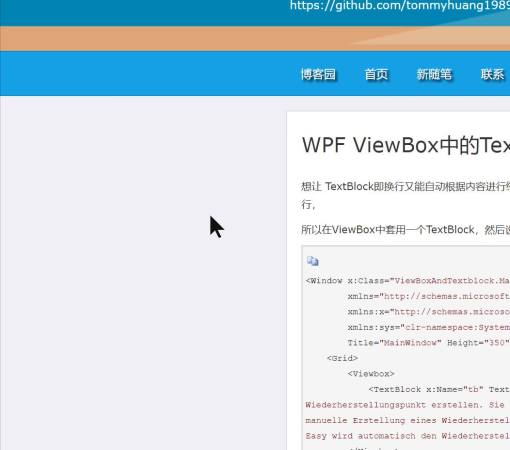Click the paragraph starting 想让 TextBlock
The height and width of the screenshot is (450, 510).
point(405,195)
